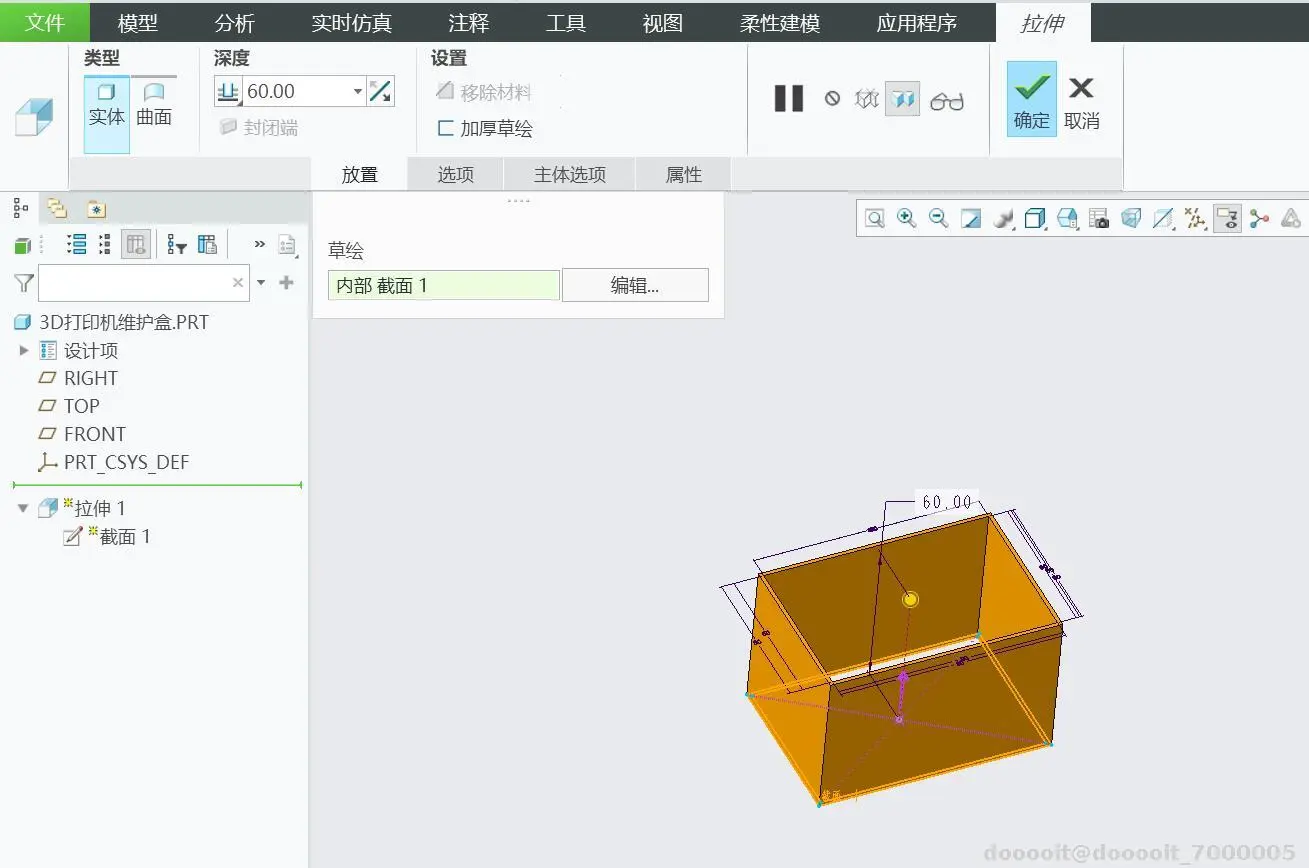
Task: Click the zoom in magnifier icon
Action: click(907, 218)
